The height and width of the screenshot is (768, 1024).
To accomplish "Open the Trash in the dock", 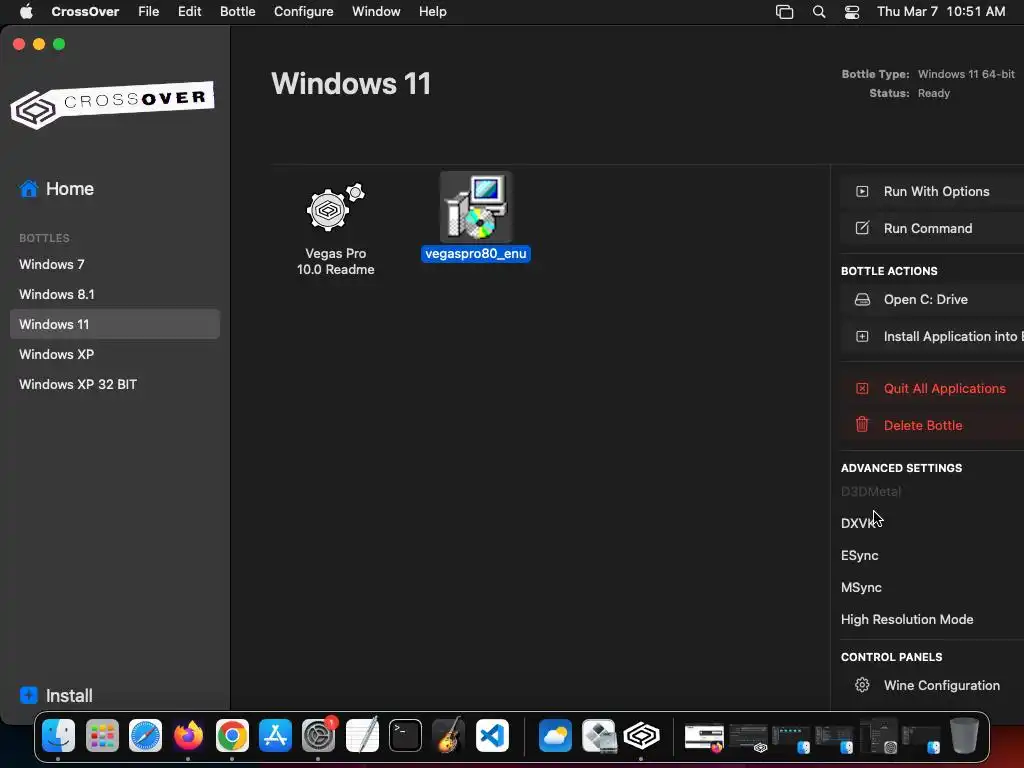I will tap(964, 736).
